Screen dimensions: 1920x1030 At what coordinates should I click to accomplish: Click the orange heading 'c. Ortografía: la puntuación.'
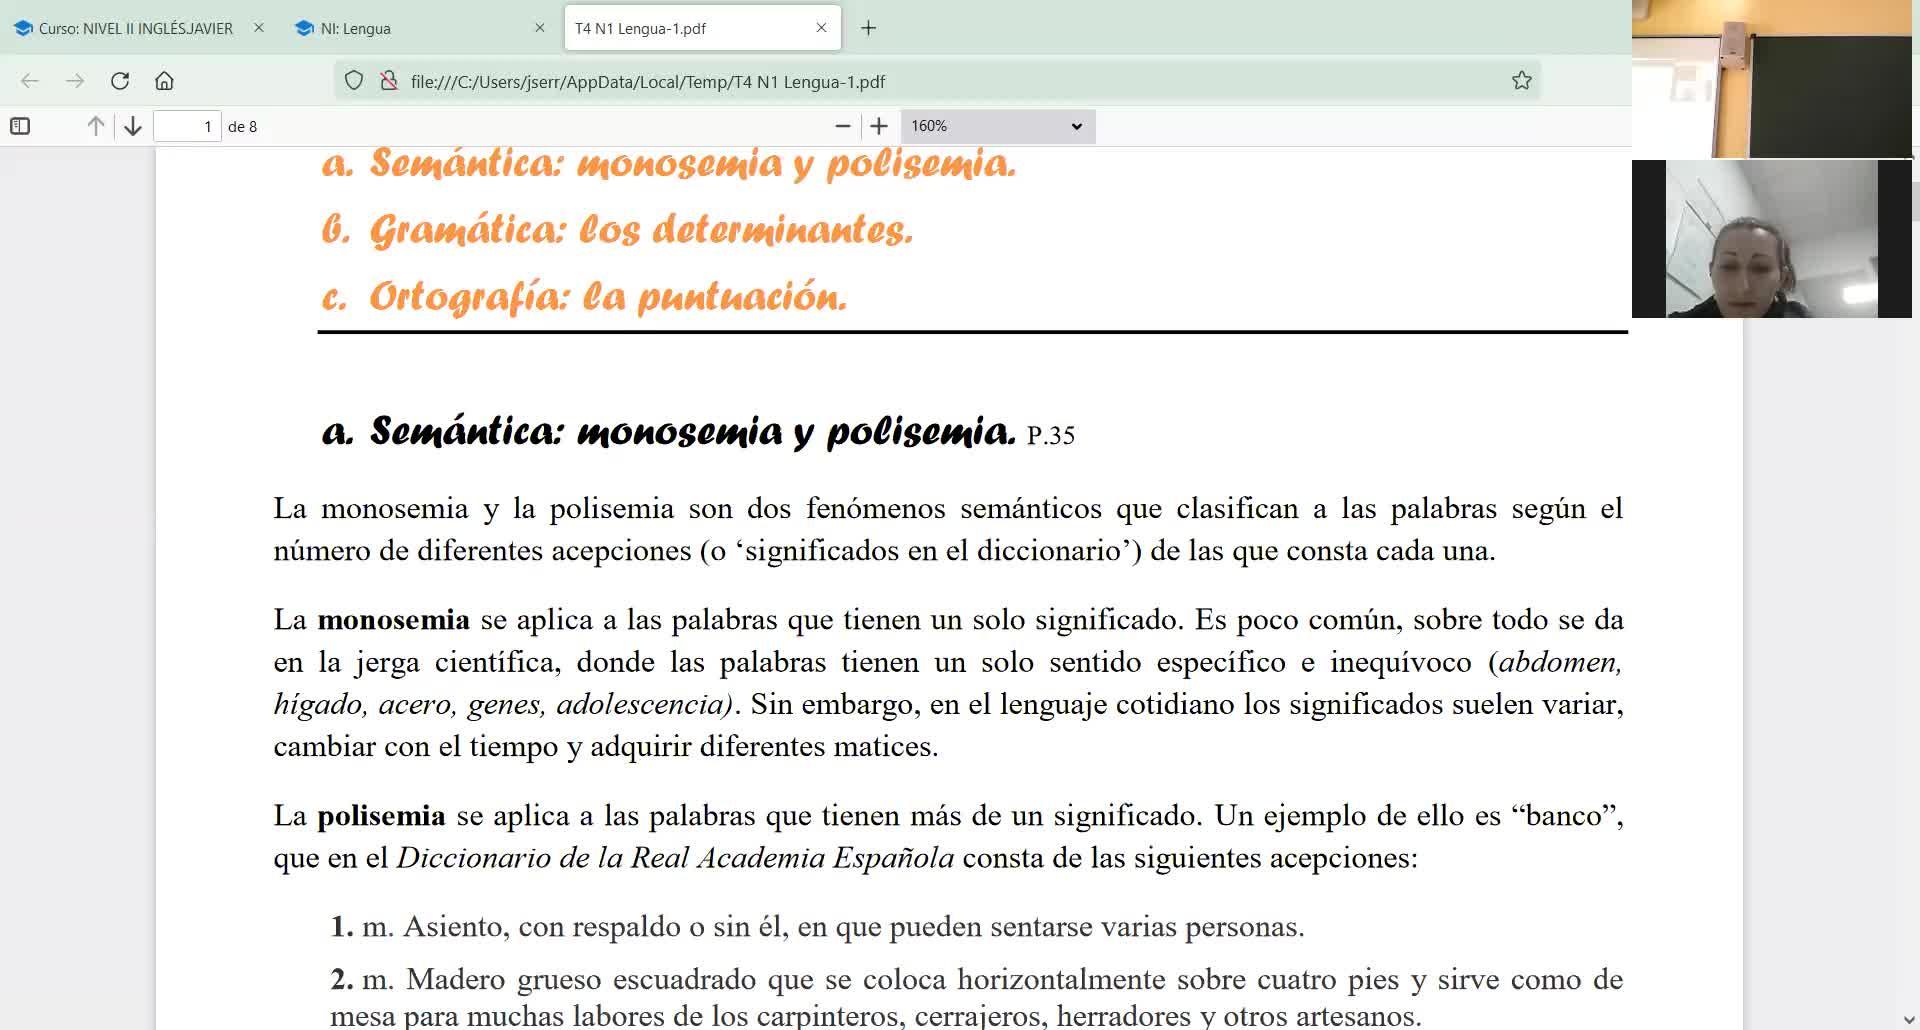(584, 297)
